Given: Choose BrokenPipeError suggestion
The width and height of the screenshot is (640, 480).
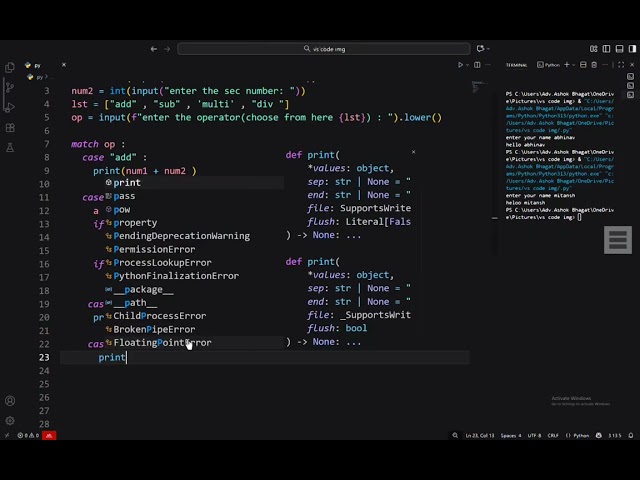Looking at the screenshot, I should (194, 329).
